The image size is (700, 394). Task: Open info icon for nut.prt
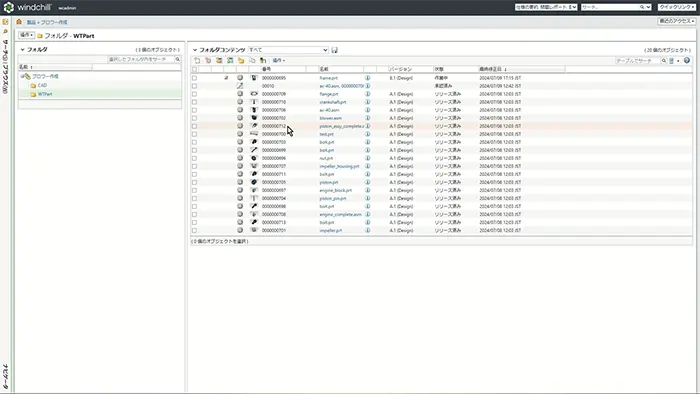point(367,158)
